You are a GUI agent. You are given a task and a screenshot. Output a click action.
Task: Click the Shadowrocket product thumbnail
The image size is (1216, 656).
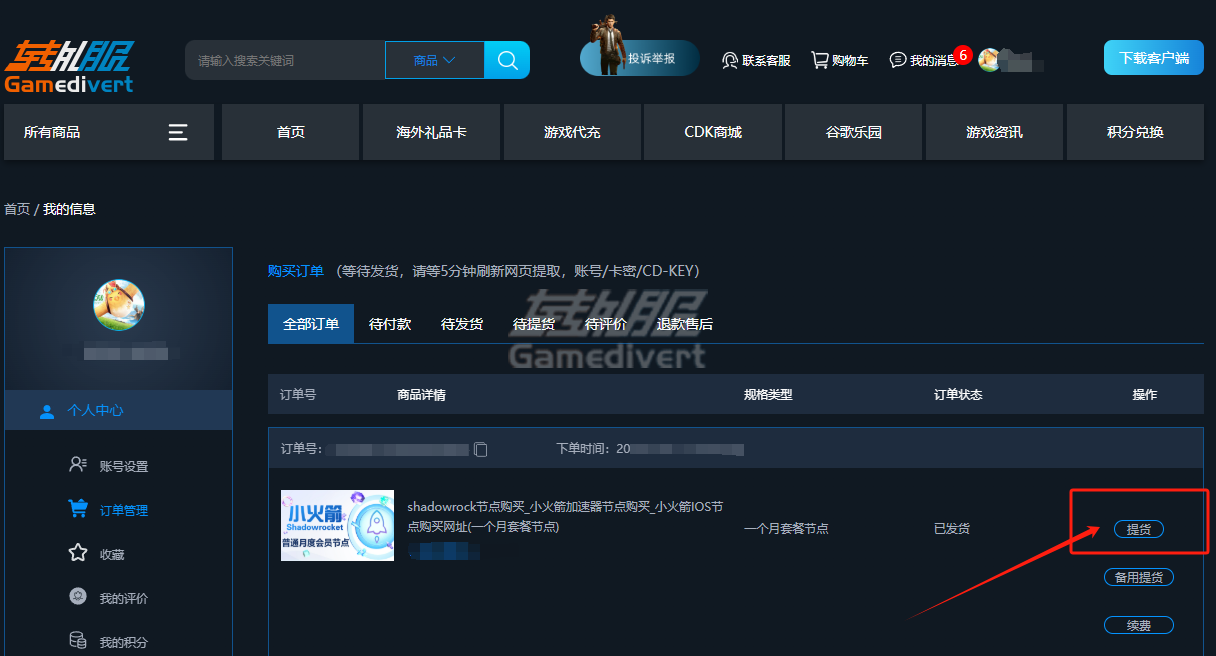337,525
